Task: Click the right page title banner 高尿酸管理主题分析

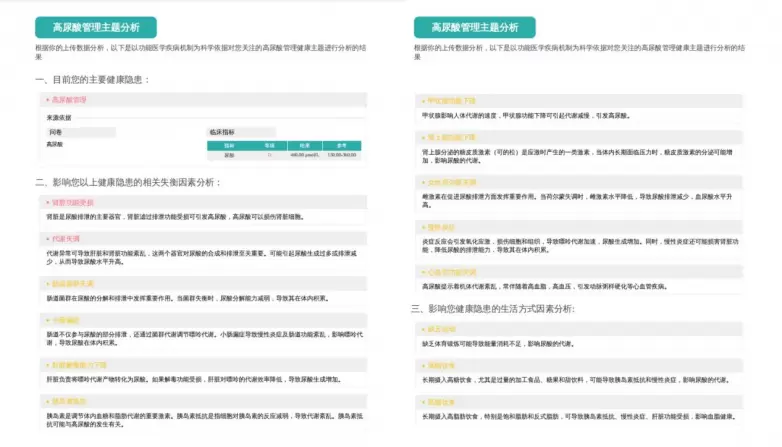Action: [474, 27]
